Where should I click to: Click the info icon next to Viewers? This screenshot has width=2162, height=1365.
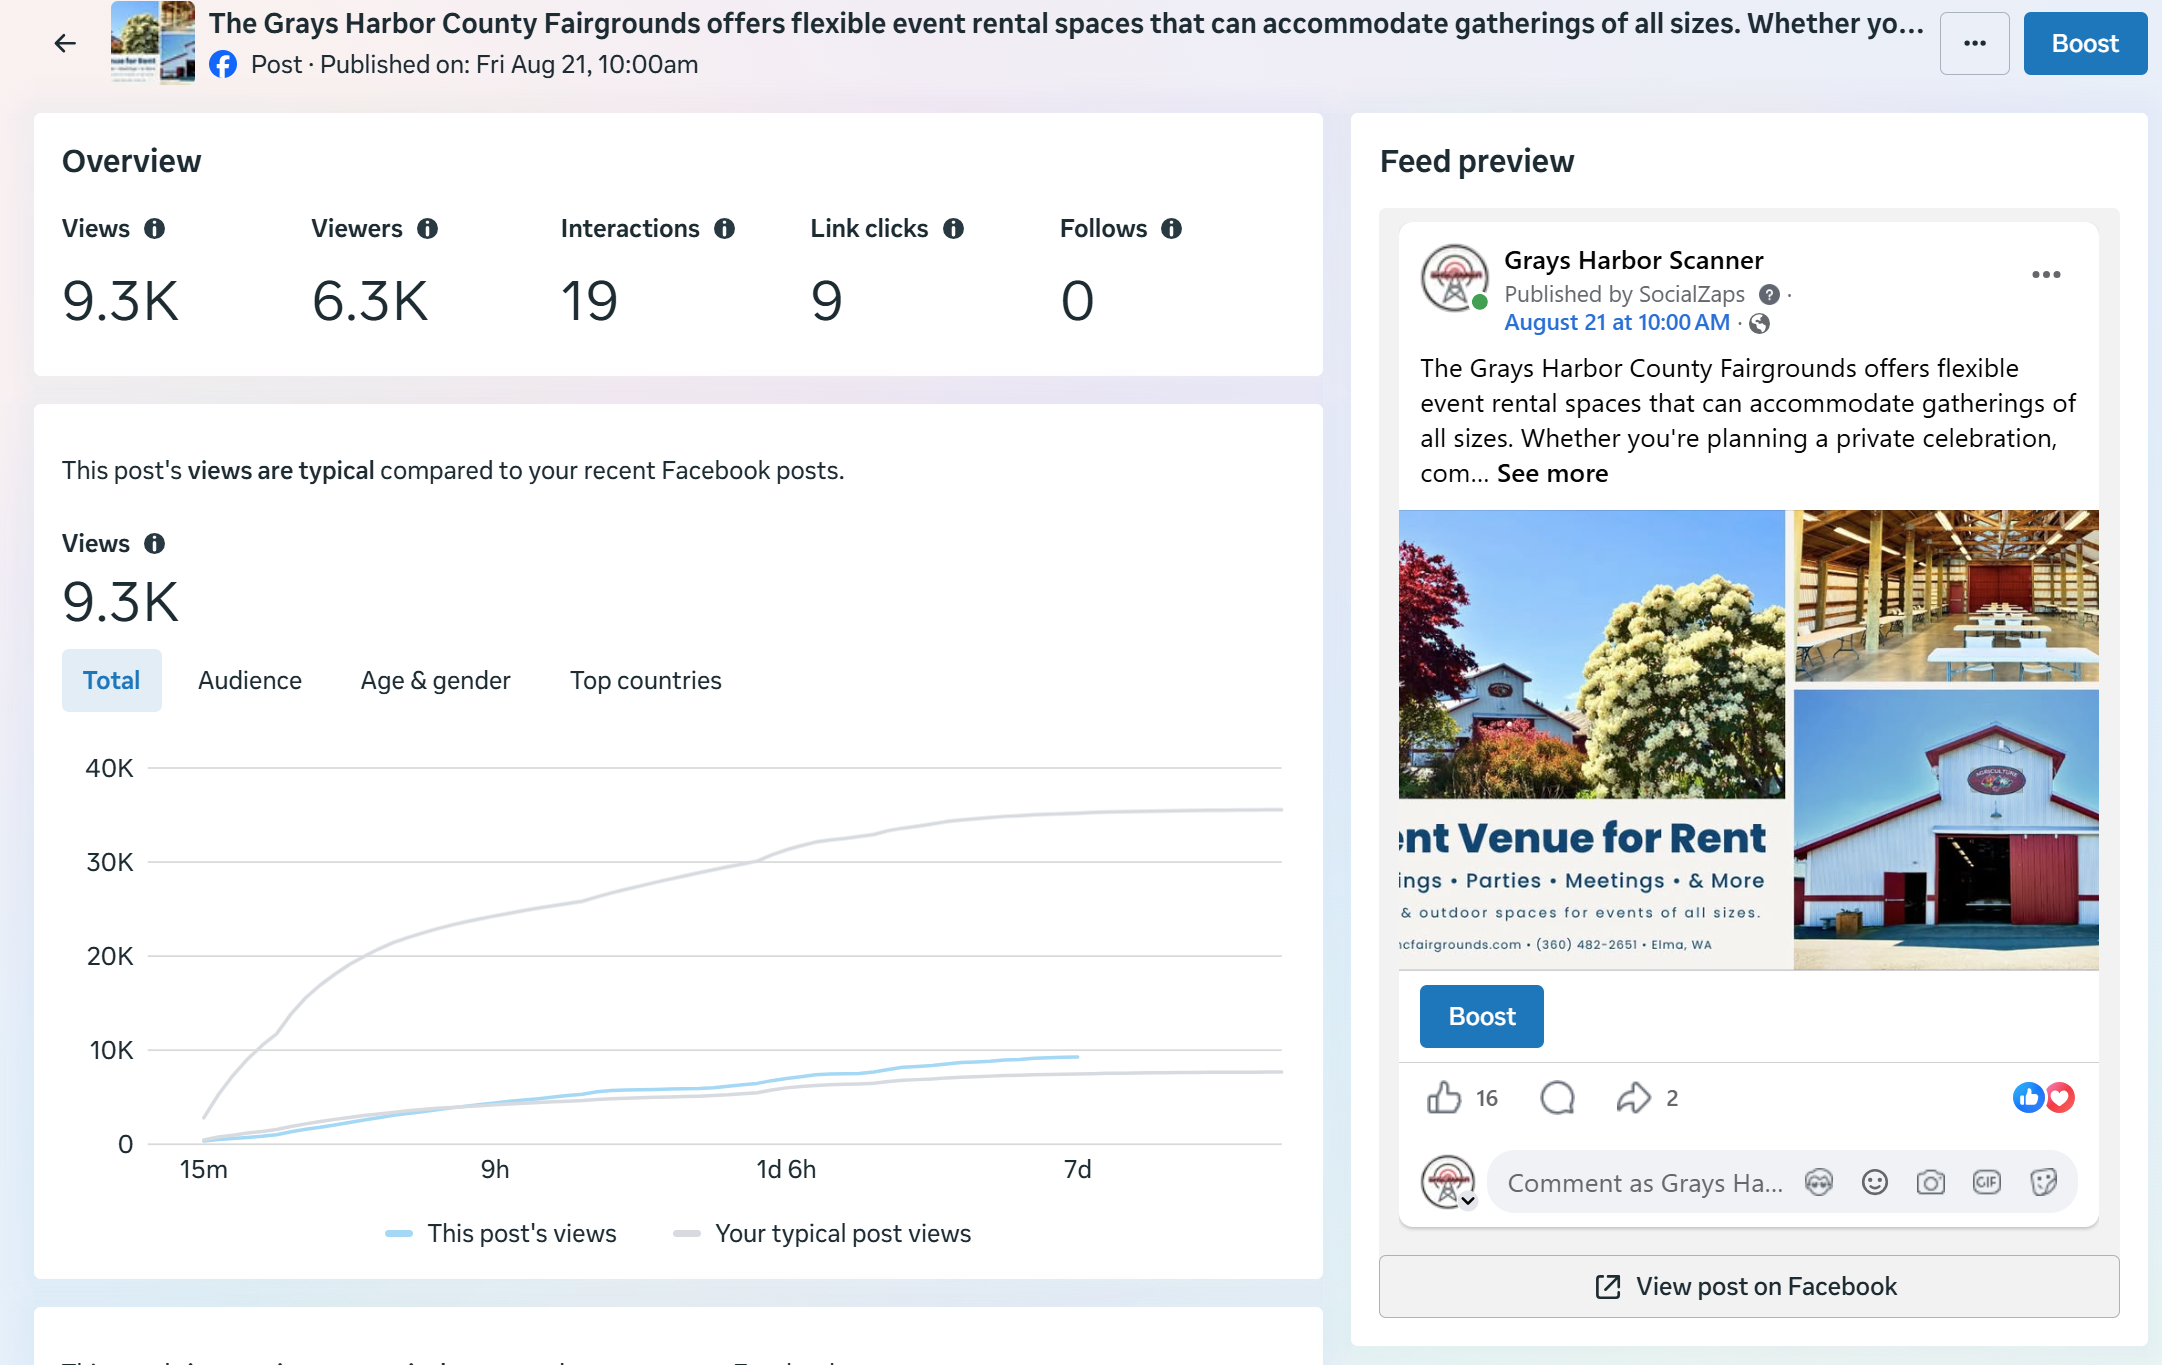click(x=427, y=229)
